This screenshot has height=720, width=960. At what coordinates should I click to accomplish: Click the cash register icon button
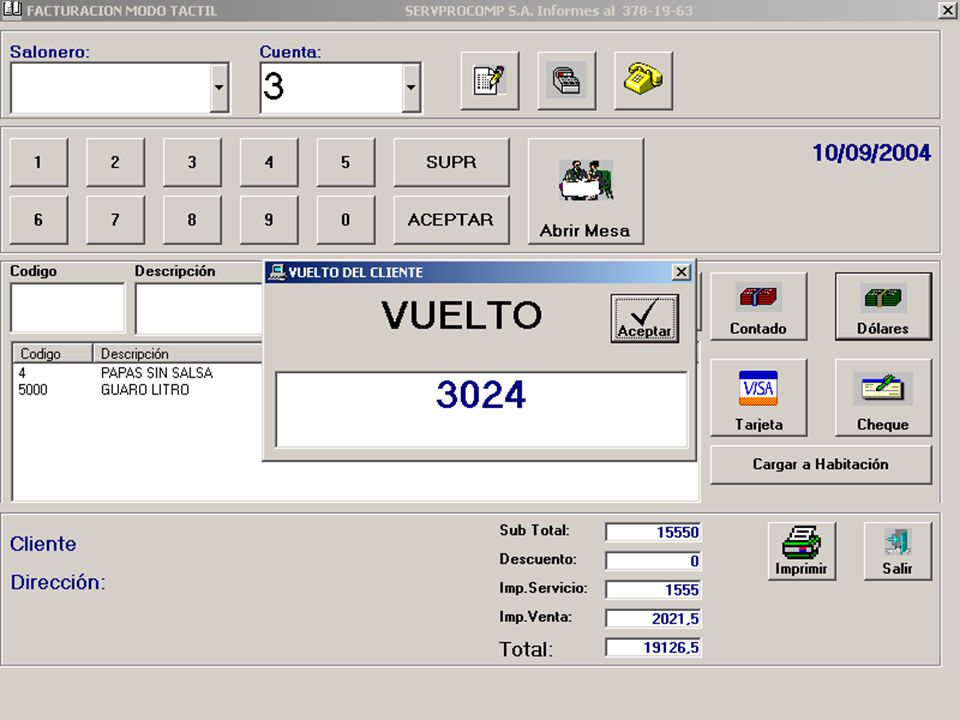tap(566, 81)
